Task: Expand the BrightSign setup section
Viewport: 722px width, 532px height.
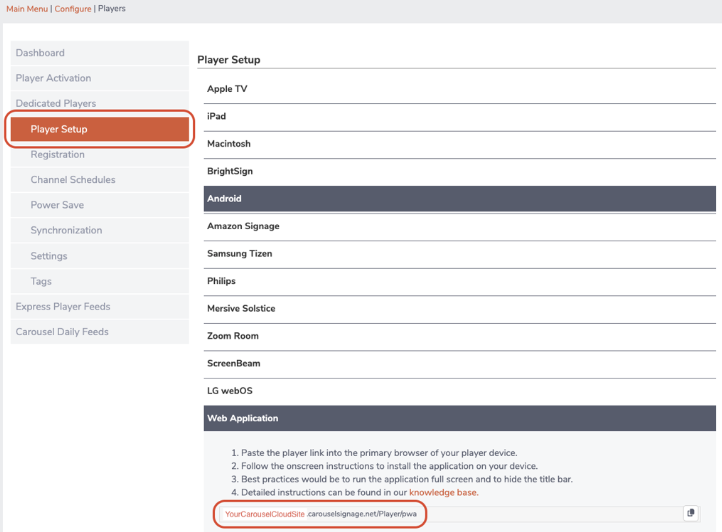Action: point(460,171)
